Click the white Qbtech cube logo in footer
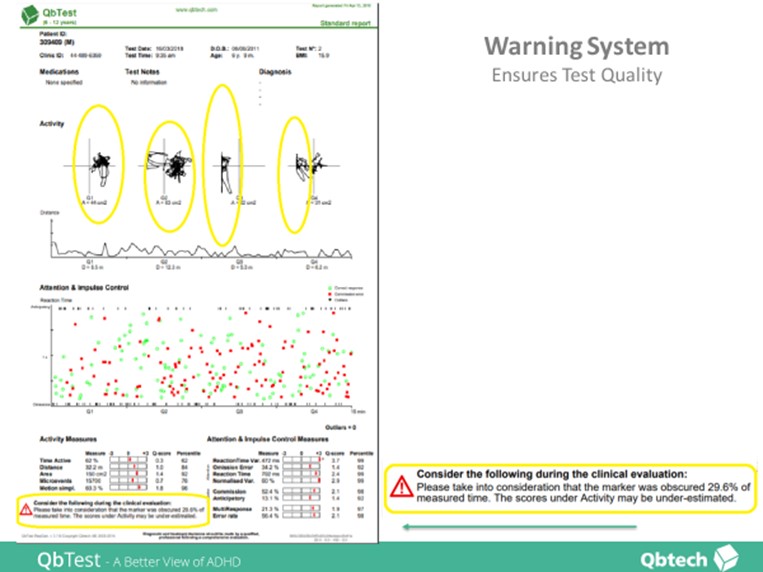The image size is (763, 572). [x=726, y=557]
